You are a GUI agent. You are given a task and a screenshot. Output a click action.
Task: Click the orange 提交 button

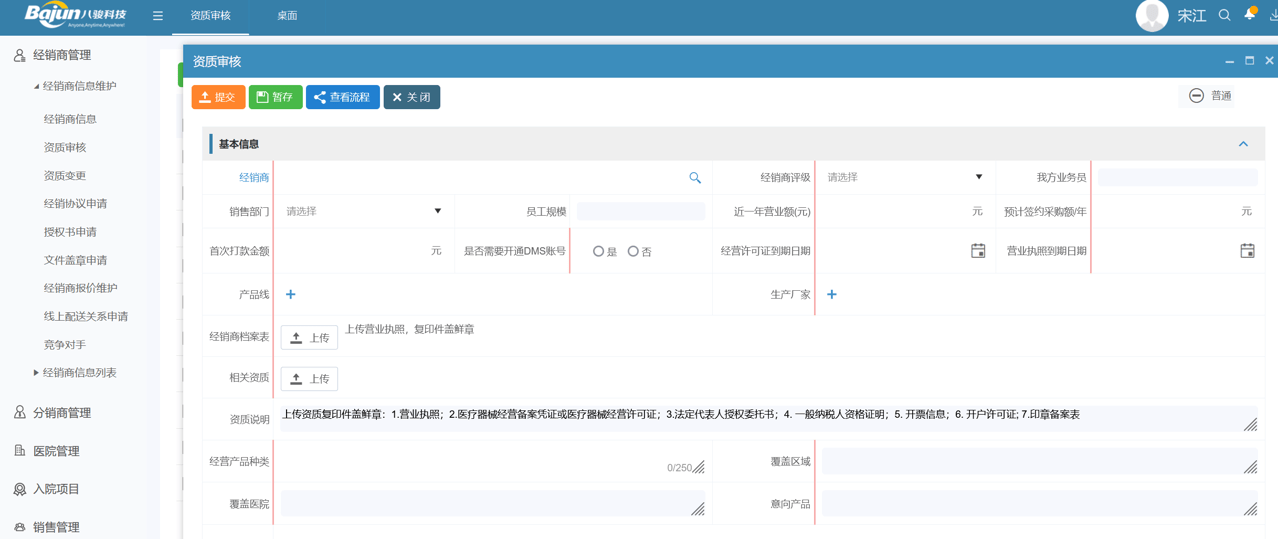(218, 97)
